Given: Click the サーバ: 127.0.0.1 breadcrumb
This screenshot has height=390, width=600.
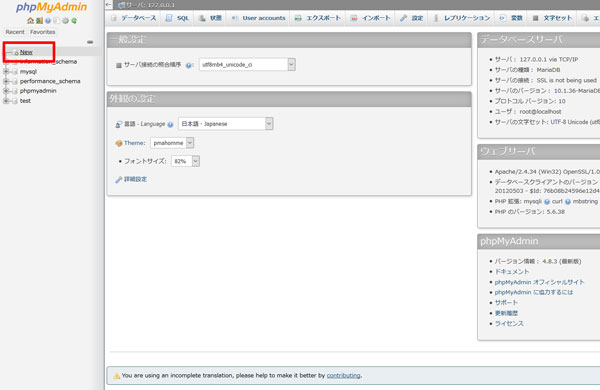Looking at the screenshot, I should (x=150, y=5).
